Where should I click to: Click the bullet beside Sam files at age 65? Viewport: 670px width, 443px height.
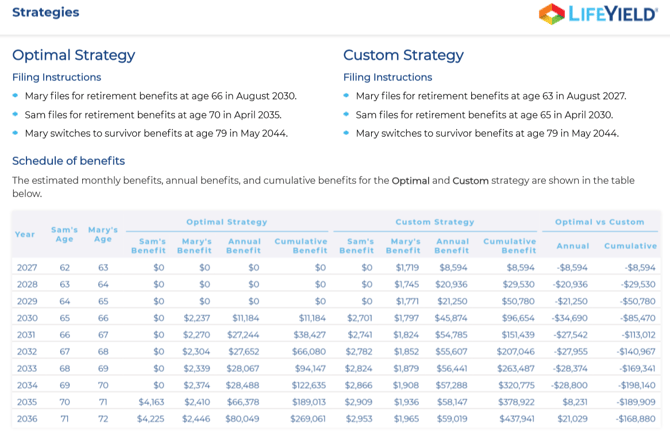click(347, 115)
